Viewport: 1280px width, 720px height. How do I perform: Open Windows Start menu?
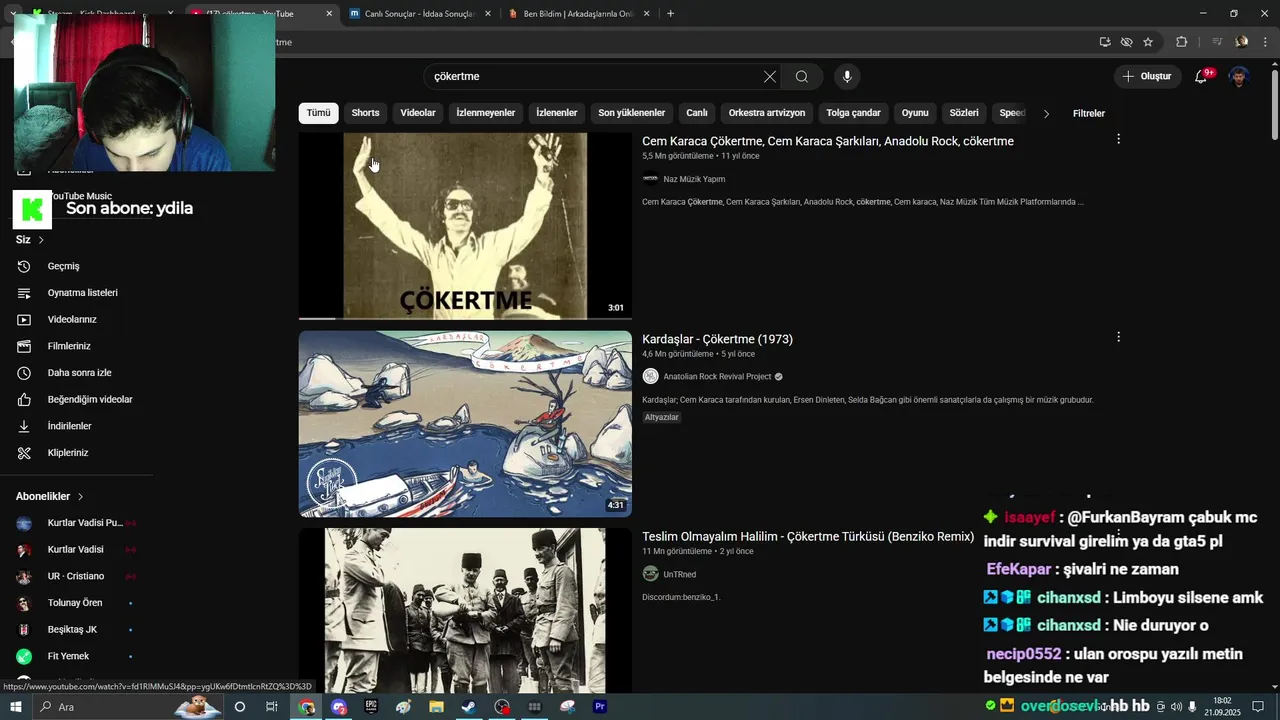click(x=15, y=707)
